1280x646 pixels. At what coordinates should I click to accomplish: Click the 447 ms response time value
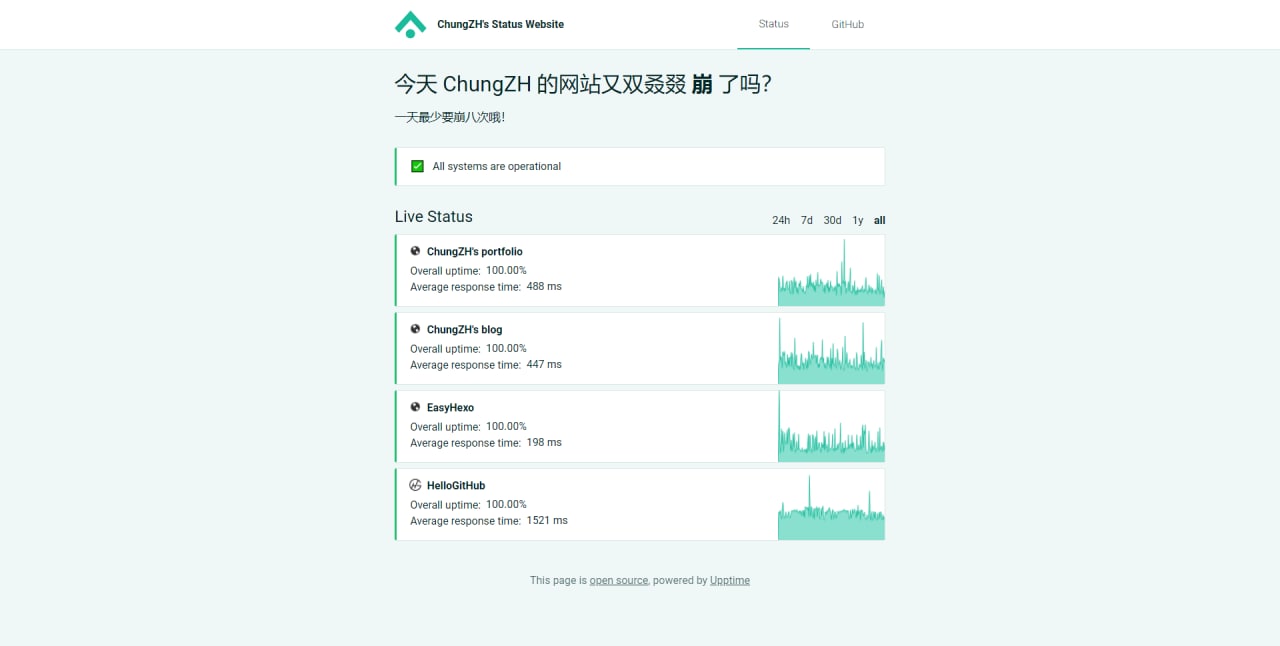[x=544, y=364]
